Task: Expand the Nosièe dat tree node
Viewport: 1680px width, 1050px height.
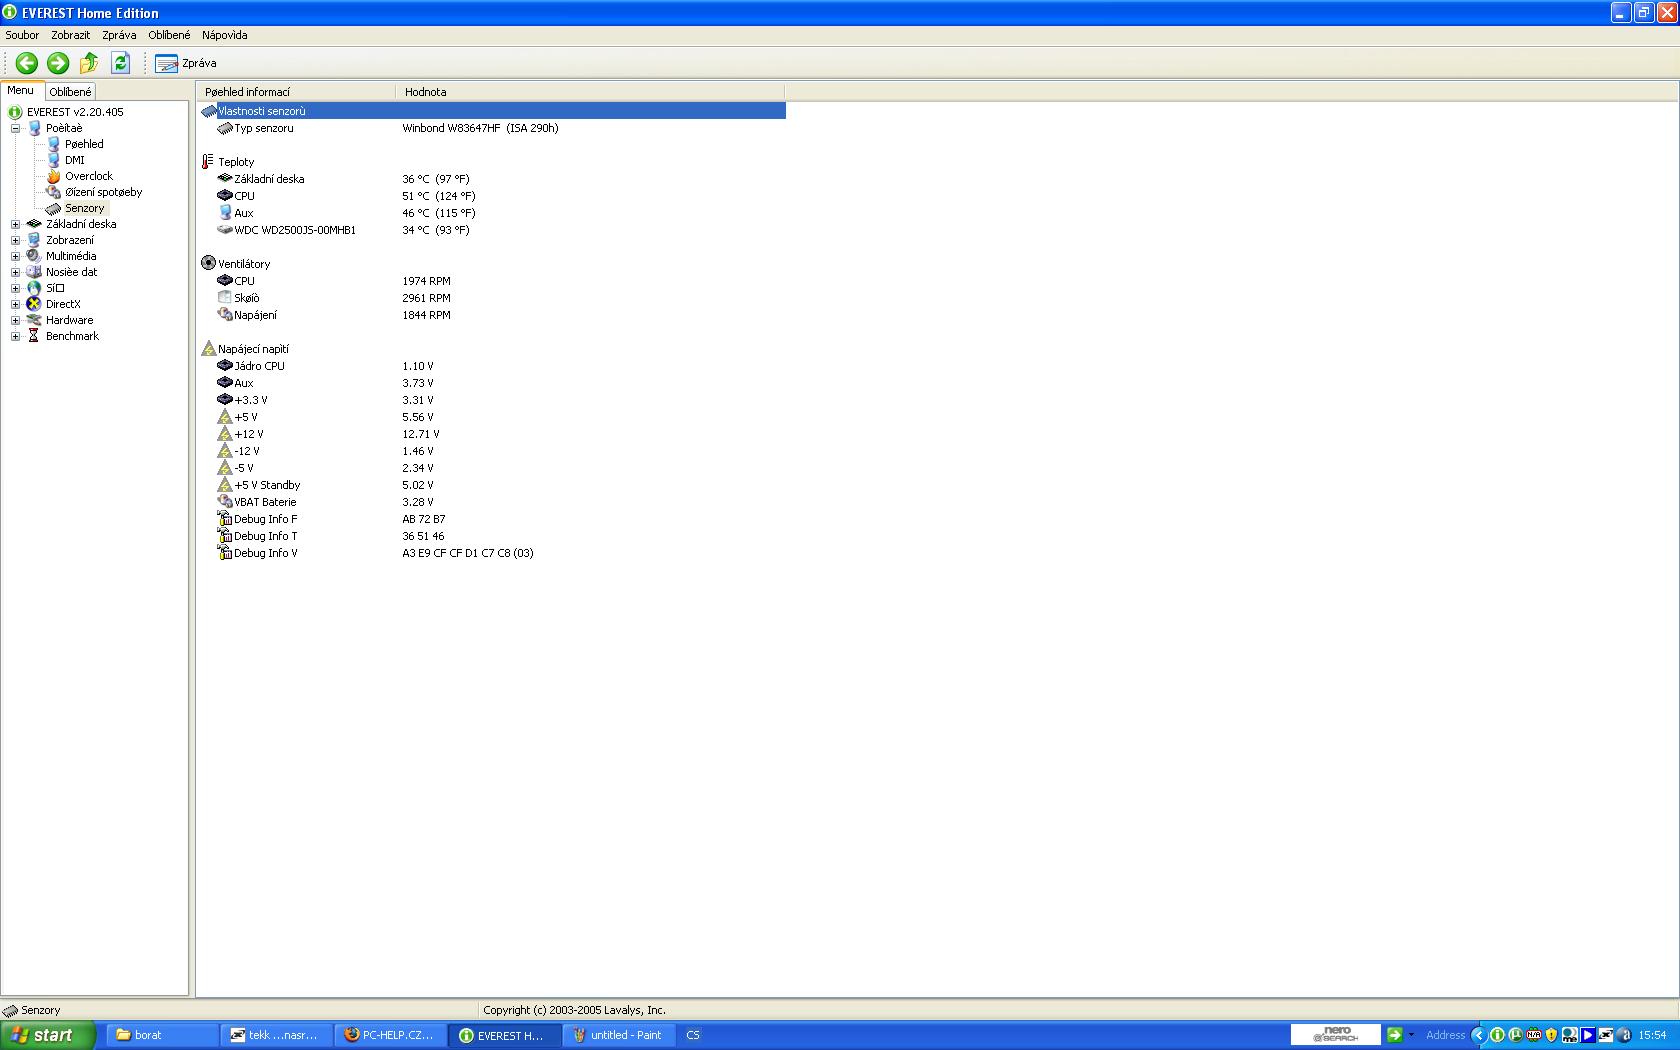Action: coord(15,272)
